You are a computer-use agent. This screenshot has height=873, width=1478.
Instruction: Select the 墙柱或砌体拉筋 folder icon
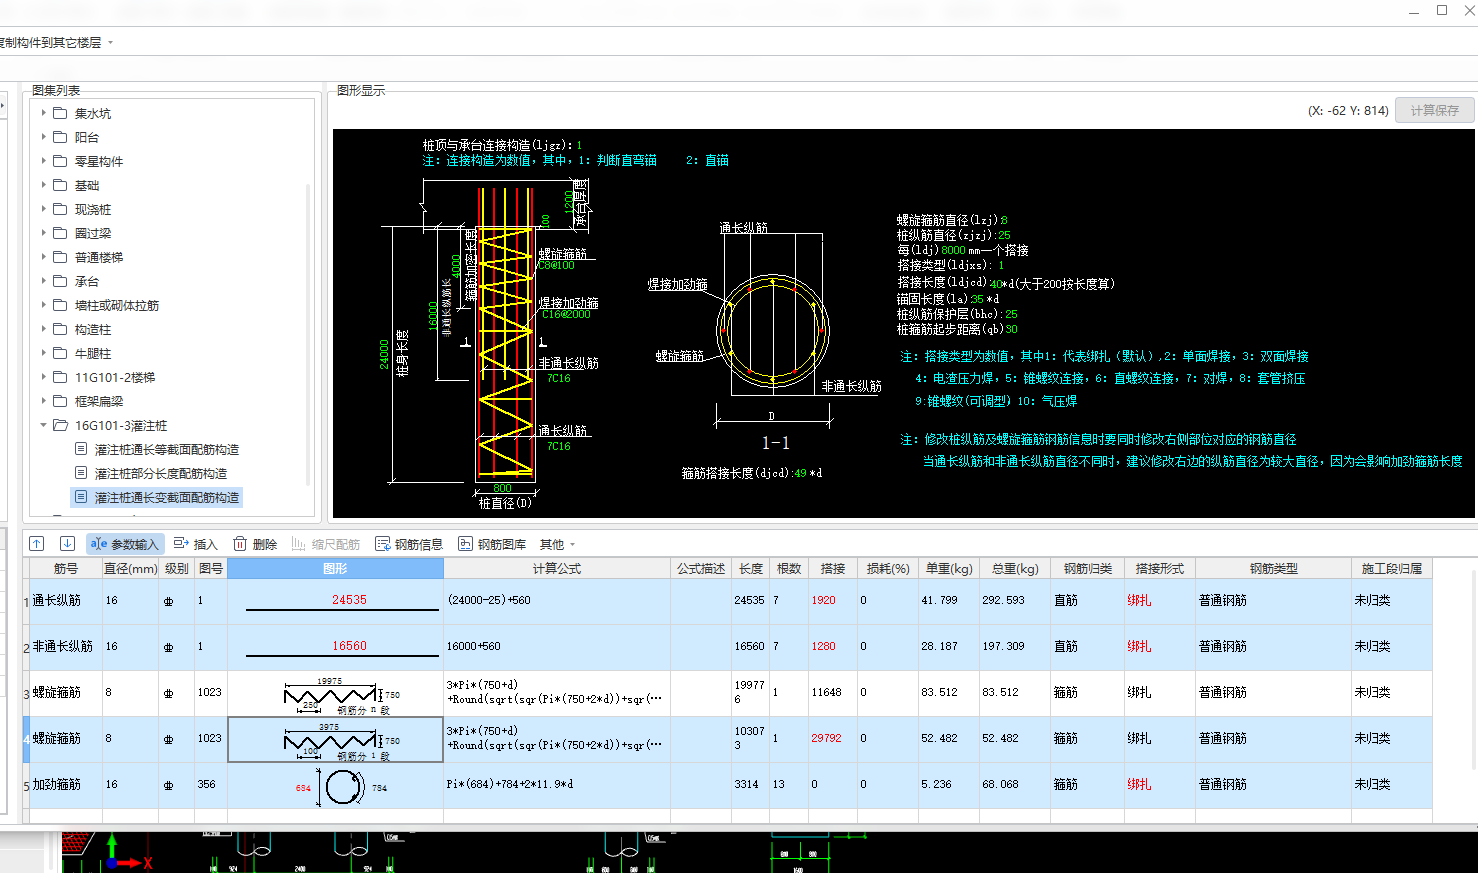pyautogui.click(x=60, y=305)
